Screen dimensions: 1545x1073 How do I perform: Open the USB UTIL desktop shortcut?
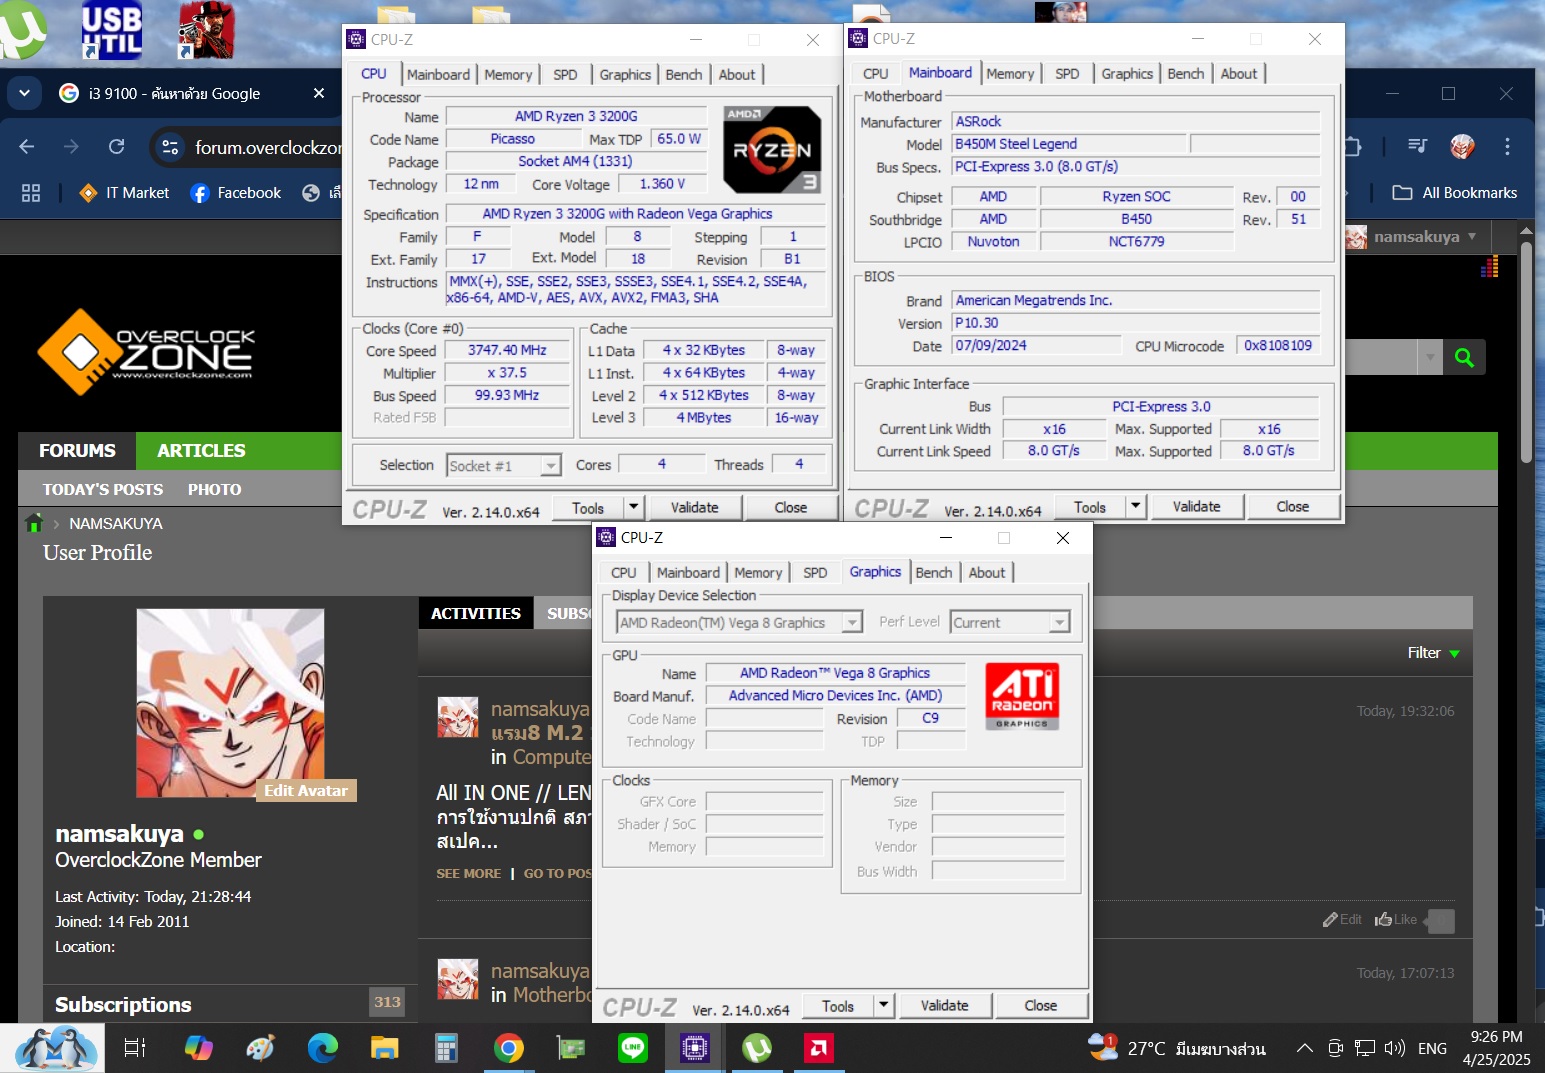(111, 30)
